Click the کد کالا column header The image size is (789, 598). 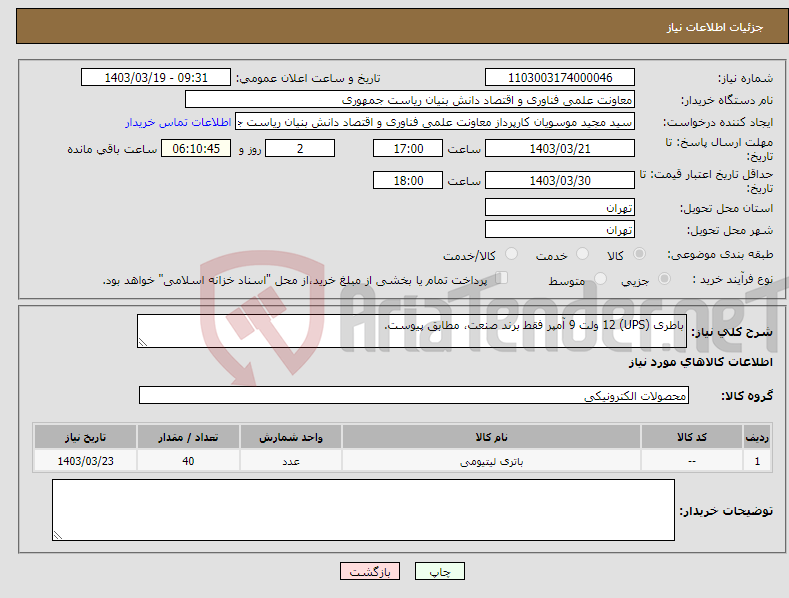coord(692,437)
